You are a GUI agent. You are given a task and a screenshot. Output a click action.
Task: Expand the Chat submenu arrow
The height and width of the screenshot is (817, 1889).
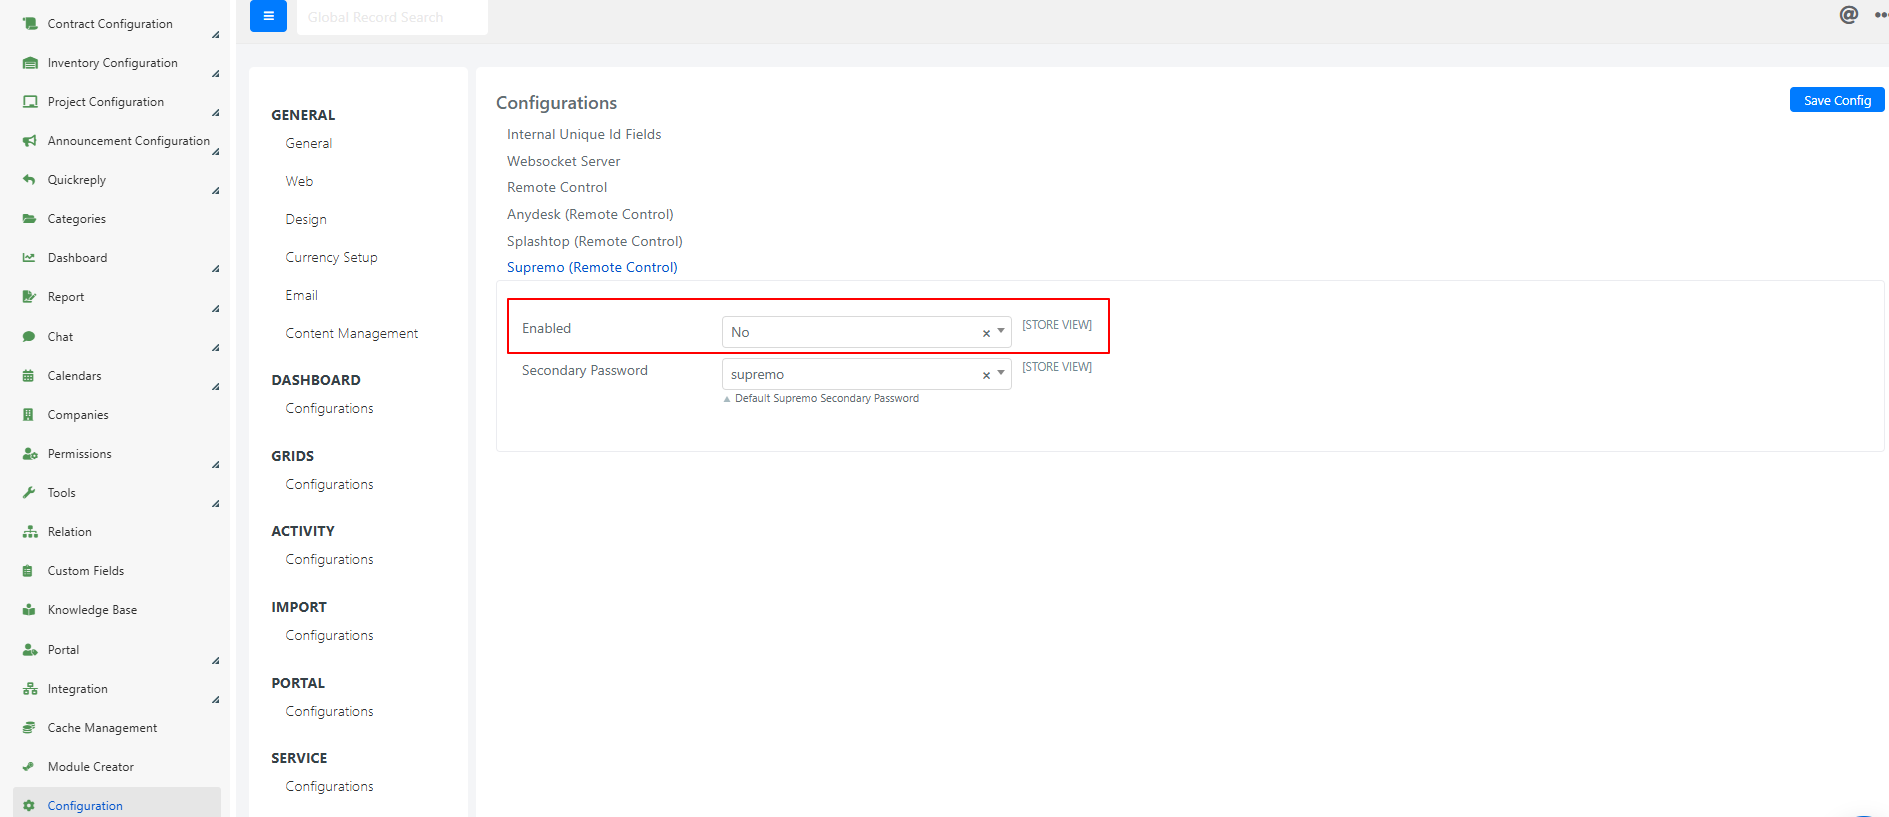pos(215,348)
